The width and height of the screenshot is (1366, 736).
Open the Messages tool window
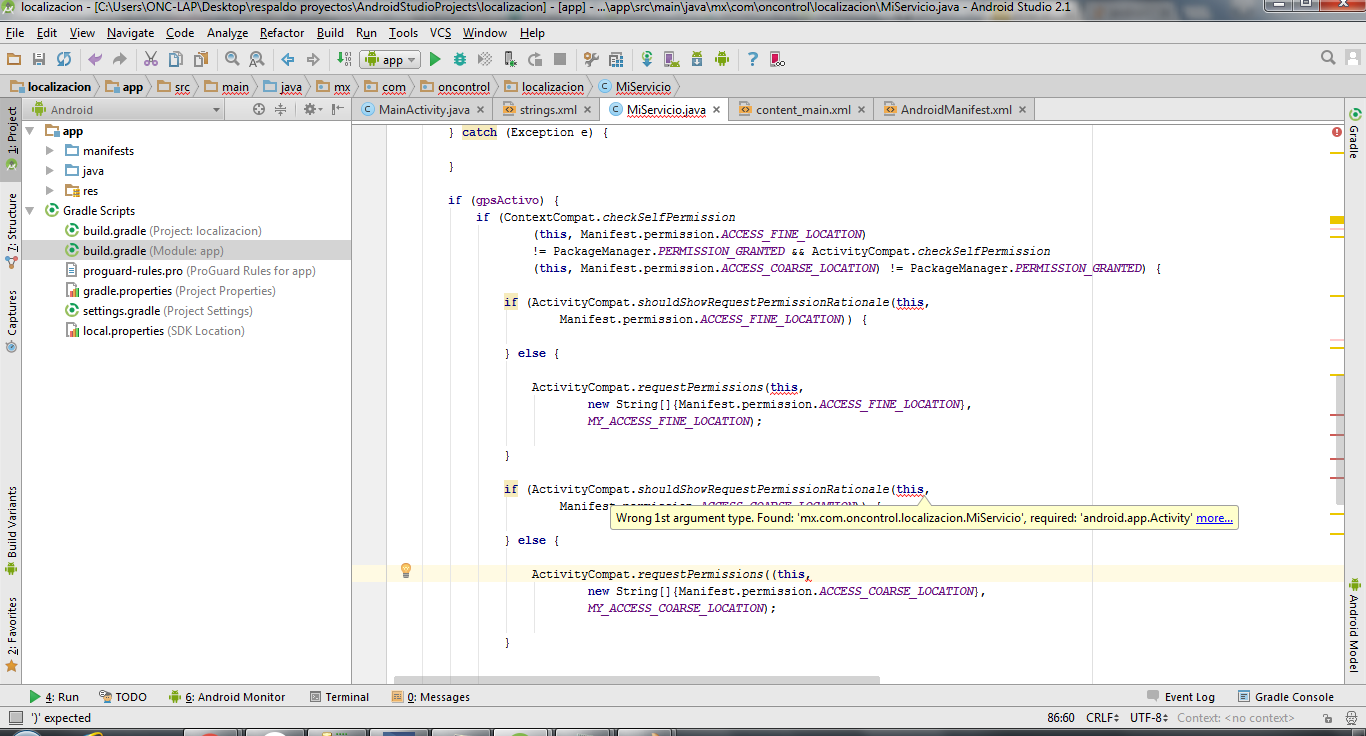point(430,697)
